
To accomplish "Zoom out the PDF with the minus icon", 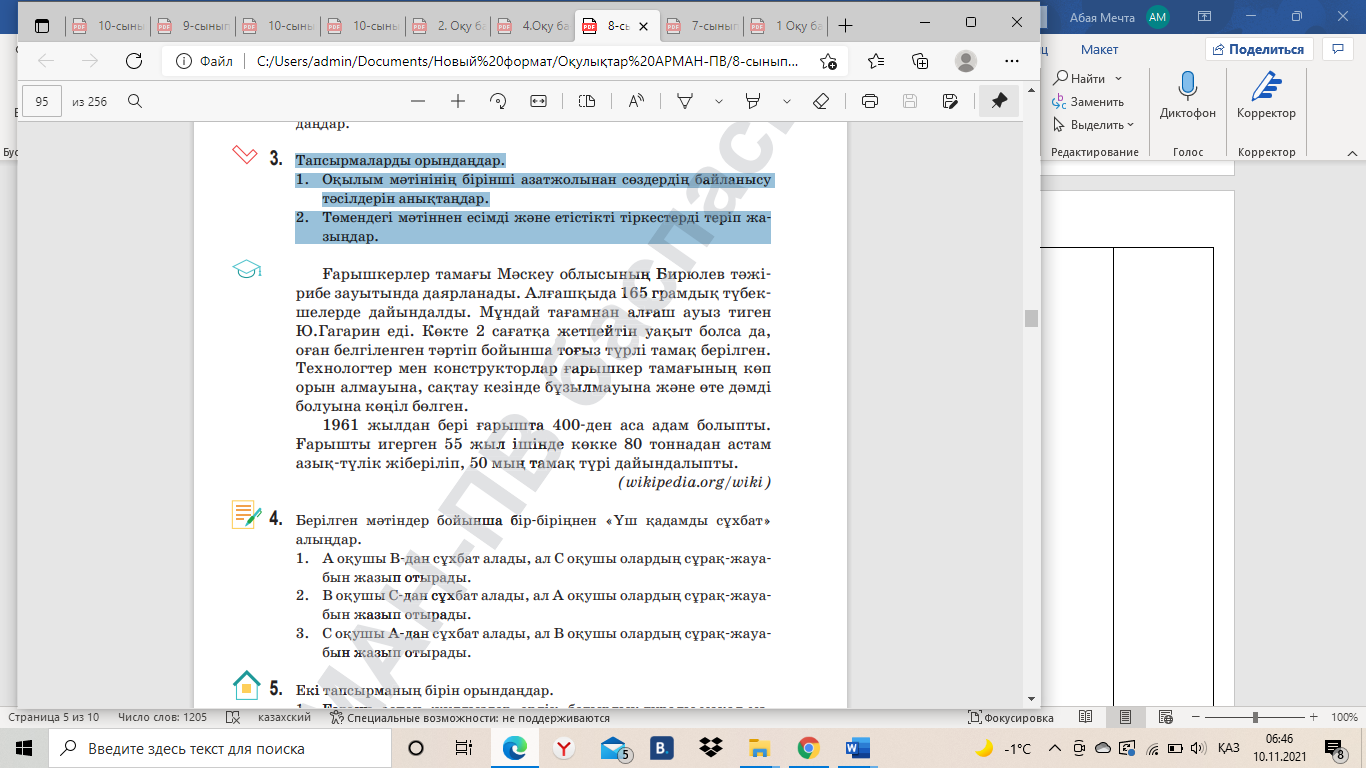I will (418, 101).
